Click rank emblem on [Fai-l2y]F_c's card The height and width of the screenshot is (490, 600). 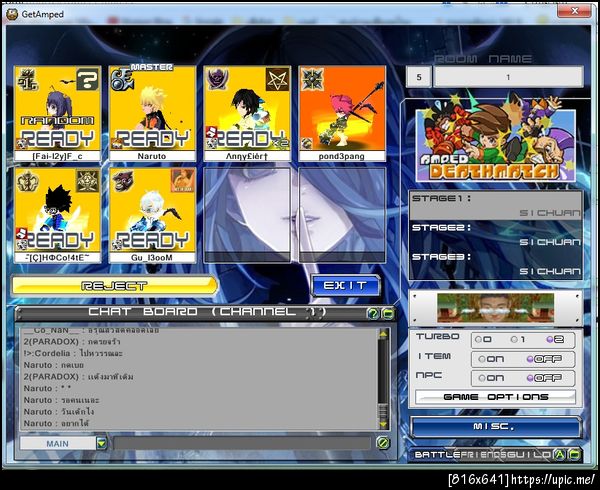[x=29, y=80]
